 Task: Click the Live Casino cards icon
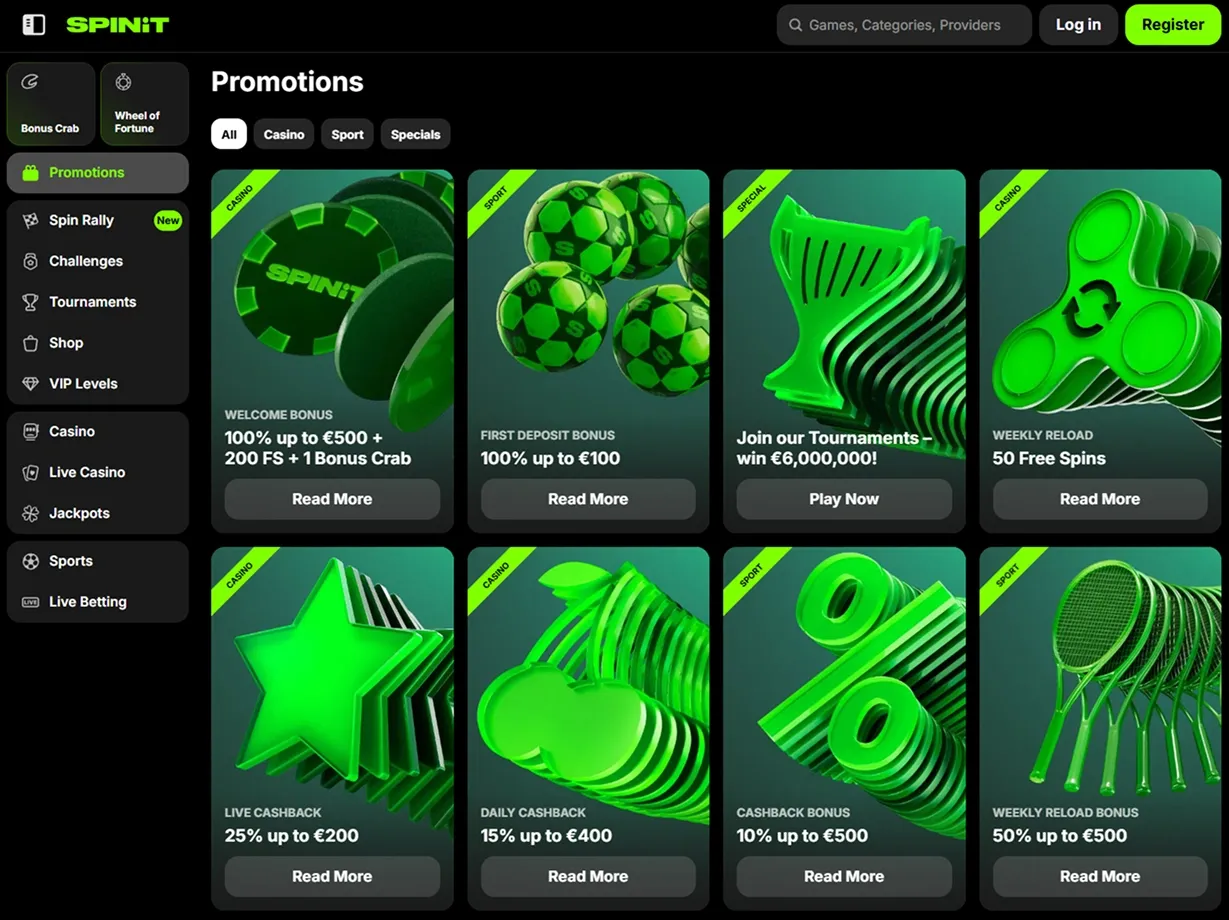[x=30, y=473]
